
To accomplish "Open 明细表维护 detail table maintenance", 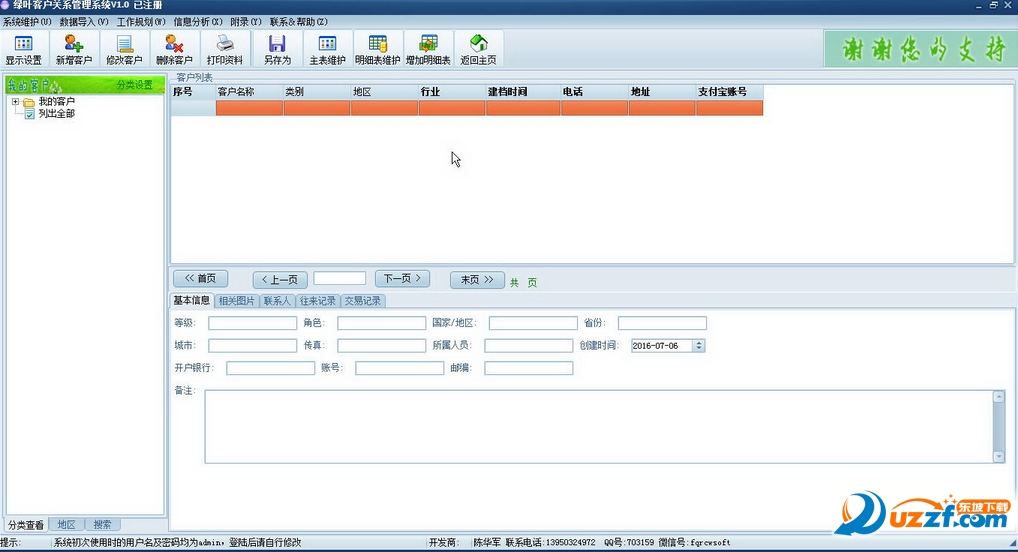I will (377, 49).
